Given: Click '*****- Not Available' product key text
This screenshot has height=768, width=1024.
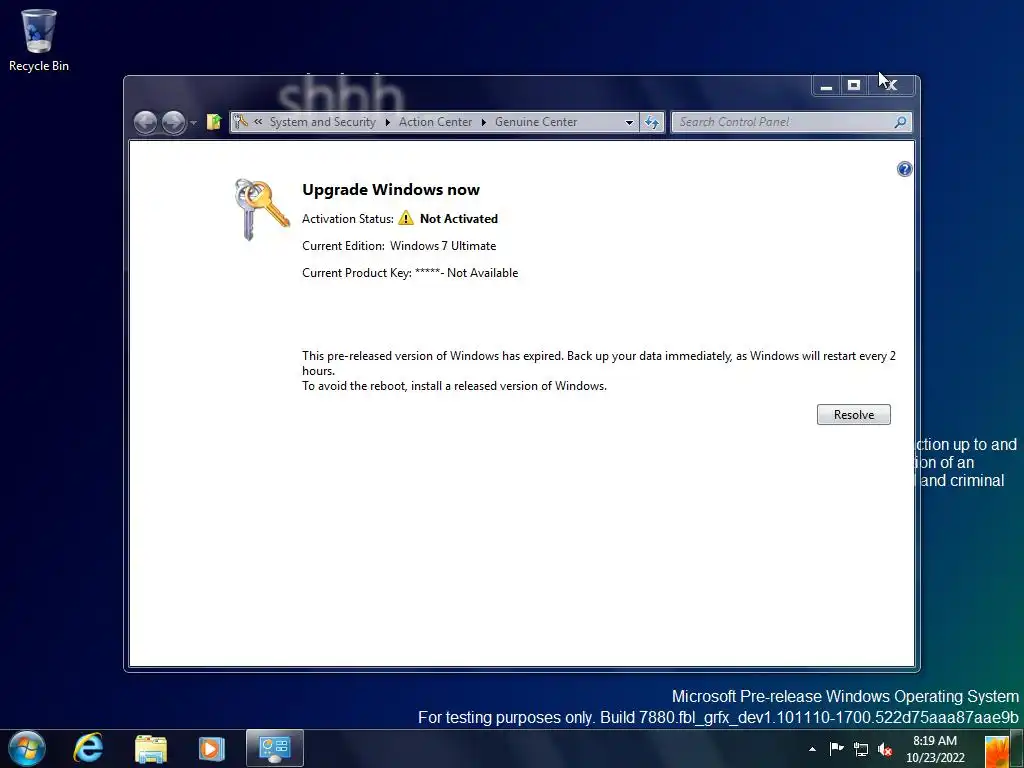Looking at the screenshot, I should (466, 273).
